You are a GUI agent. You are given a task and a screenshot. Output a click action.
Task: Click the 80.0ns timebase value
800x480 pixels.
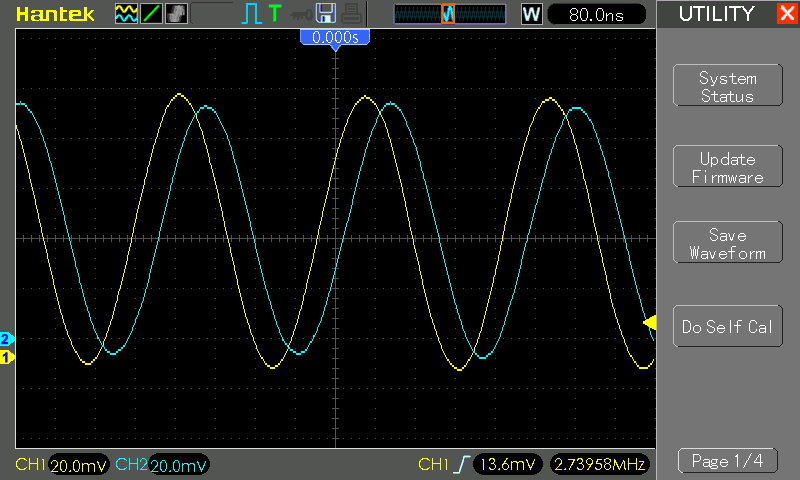tap(596, 14)
